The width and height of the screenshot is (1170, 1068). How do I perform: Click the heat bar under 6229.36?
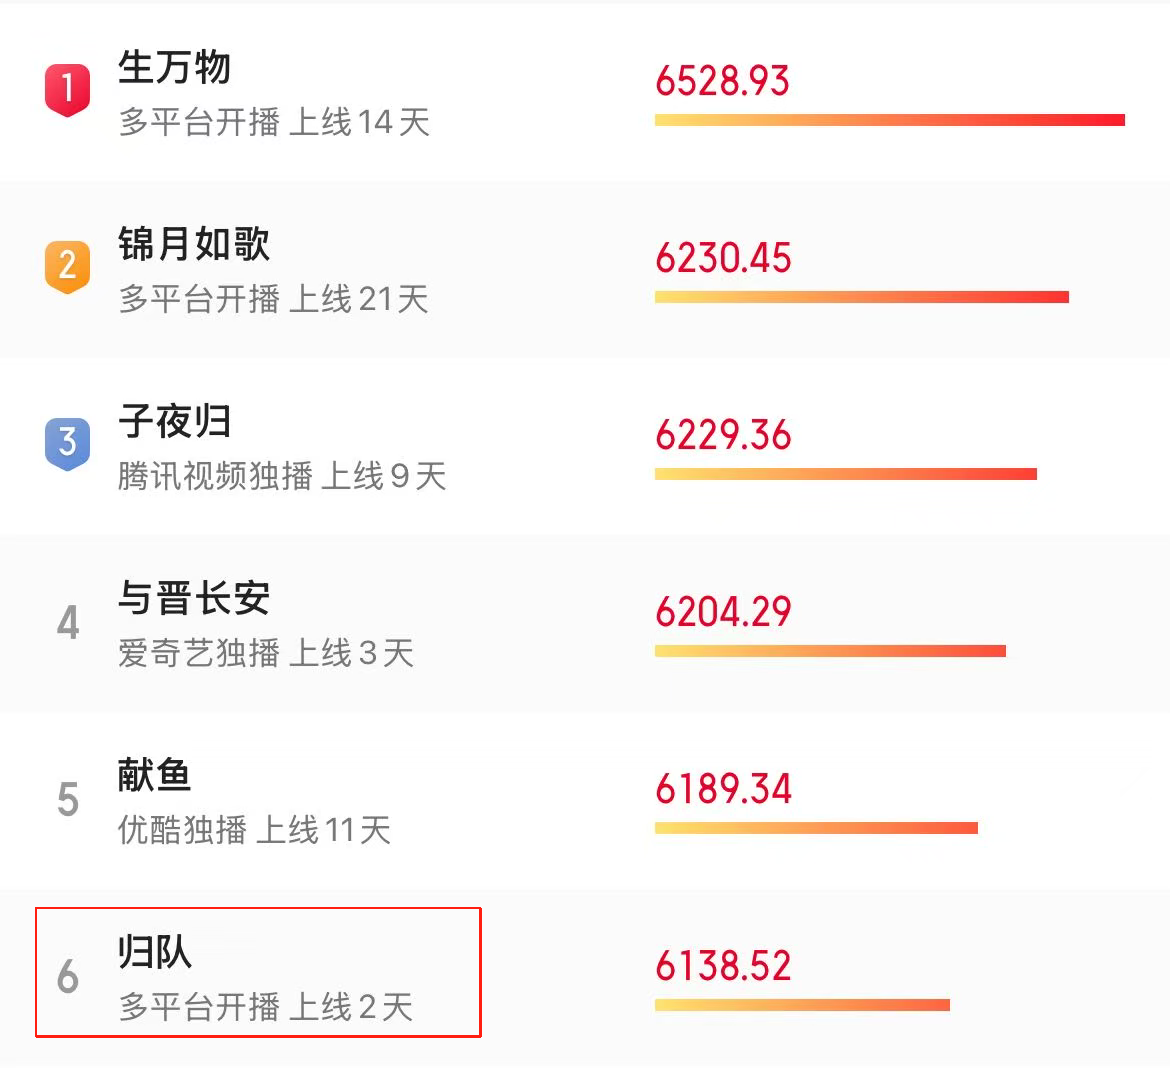(x=846, y=474)
